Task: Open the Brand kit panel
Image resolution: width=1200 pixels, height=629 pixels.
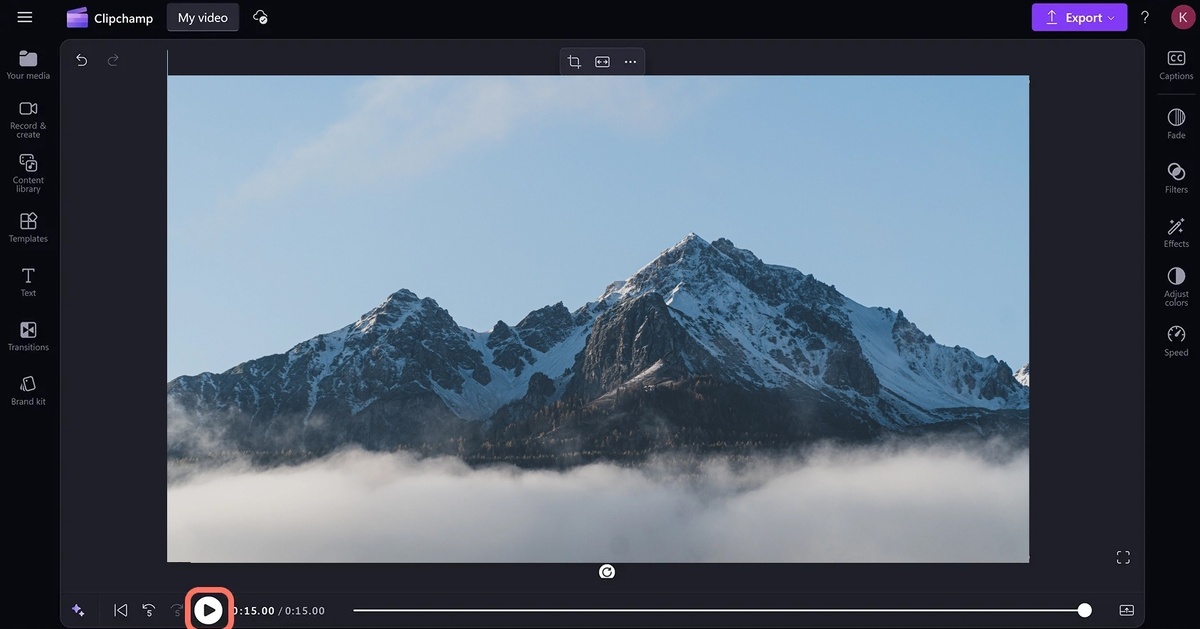Action: [x=28, y=390]
